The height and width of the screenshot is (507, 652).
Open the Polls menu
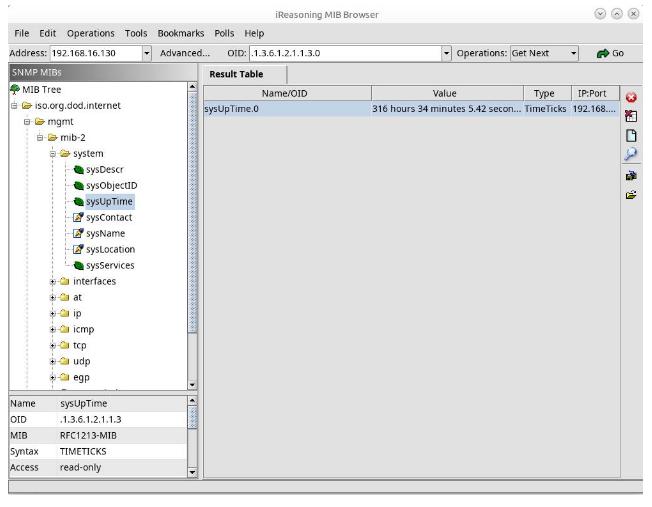pyautogui.click(x=224, y=33)
